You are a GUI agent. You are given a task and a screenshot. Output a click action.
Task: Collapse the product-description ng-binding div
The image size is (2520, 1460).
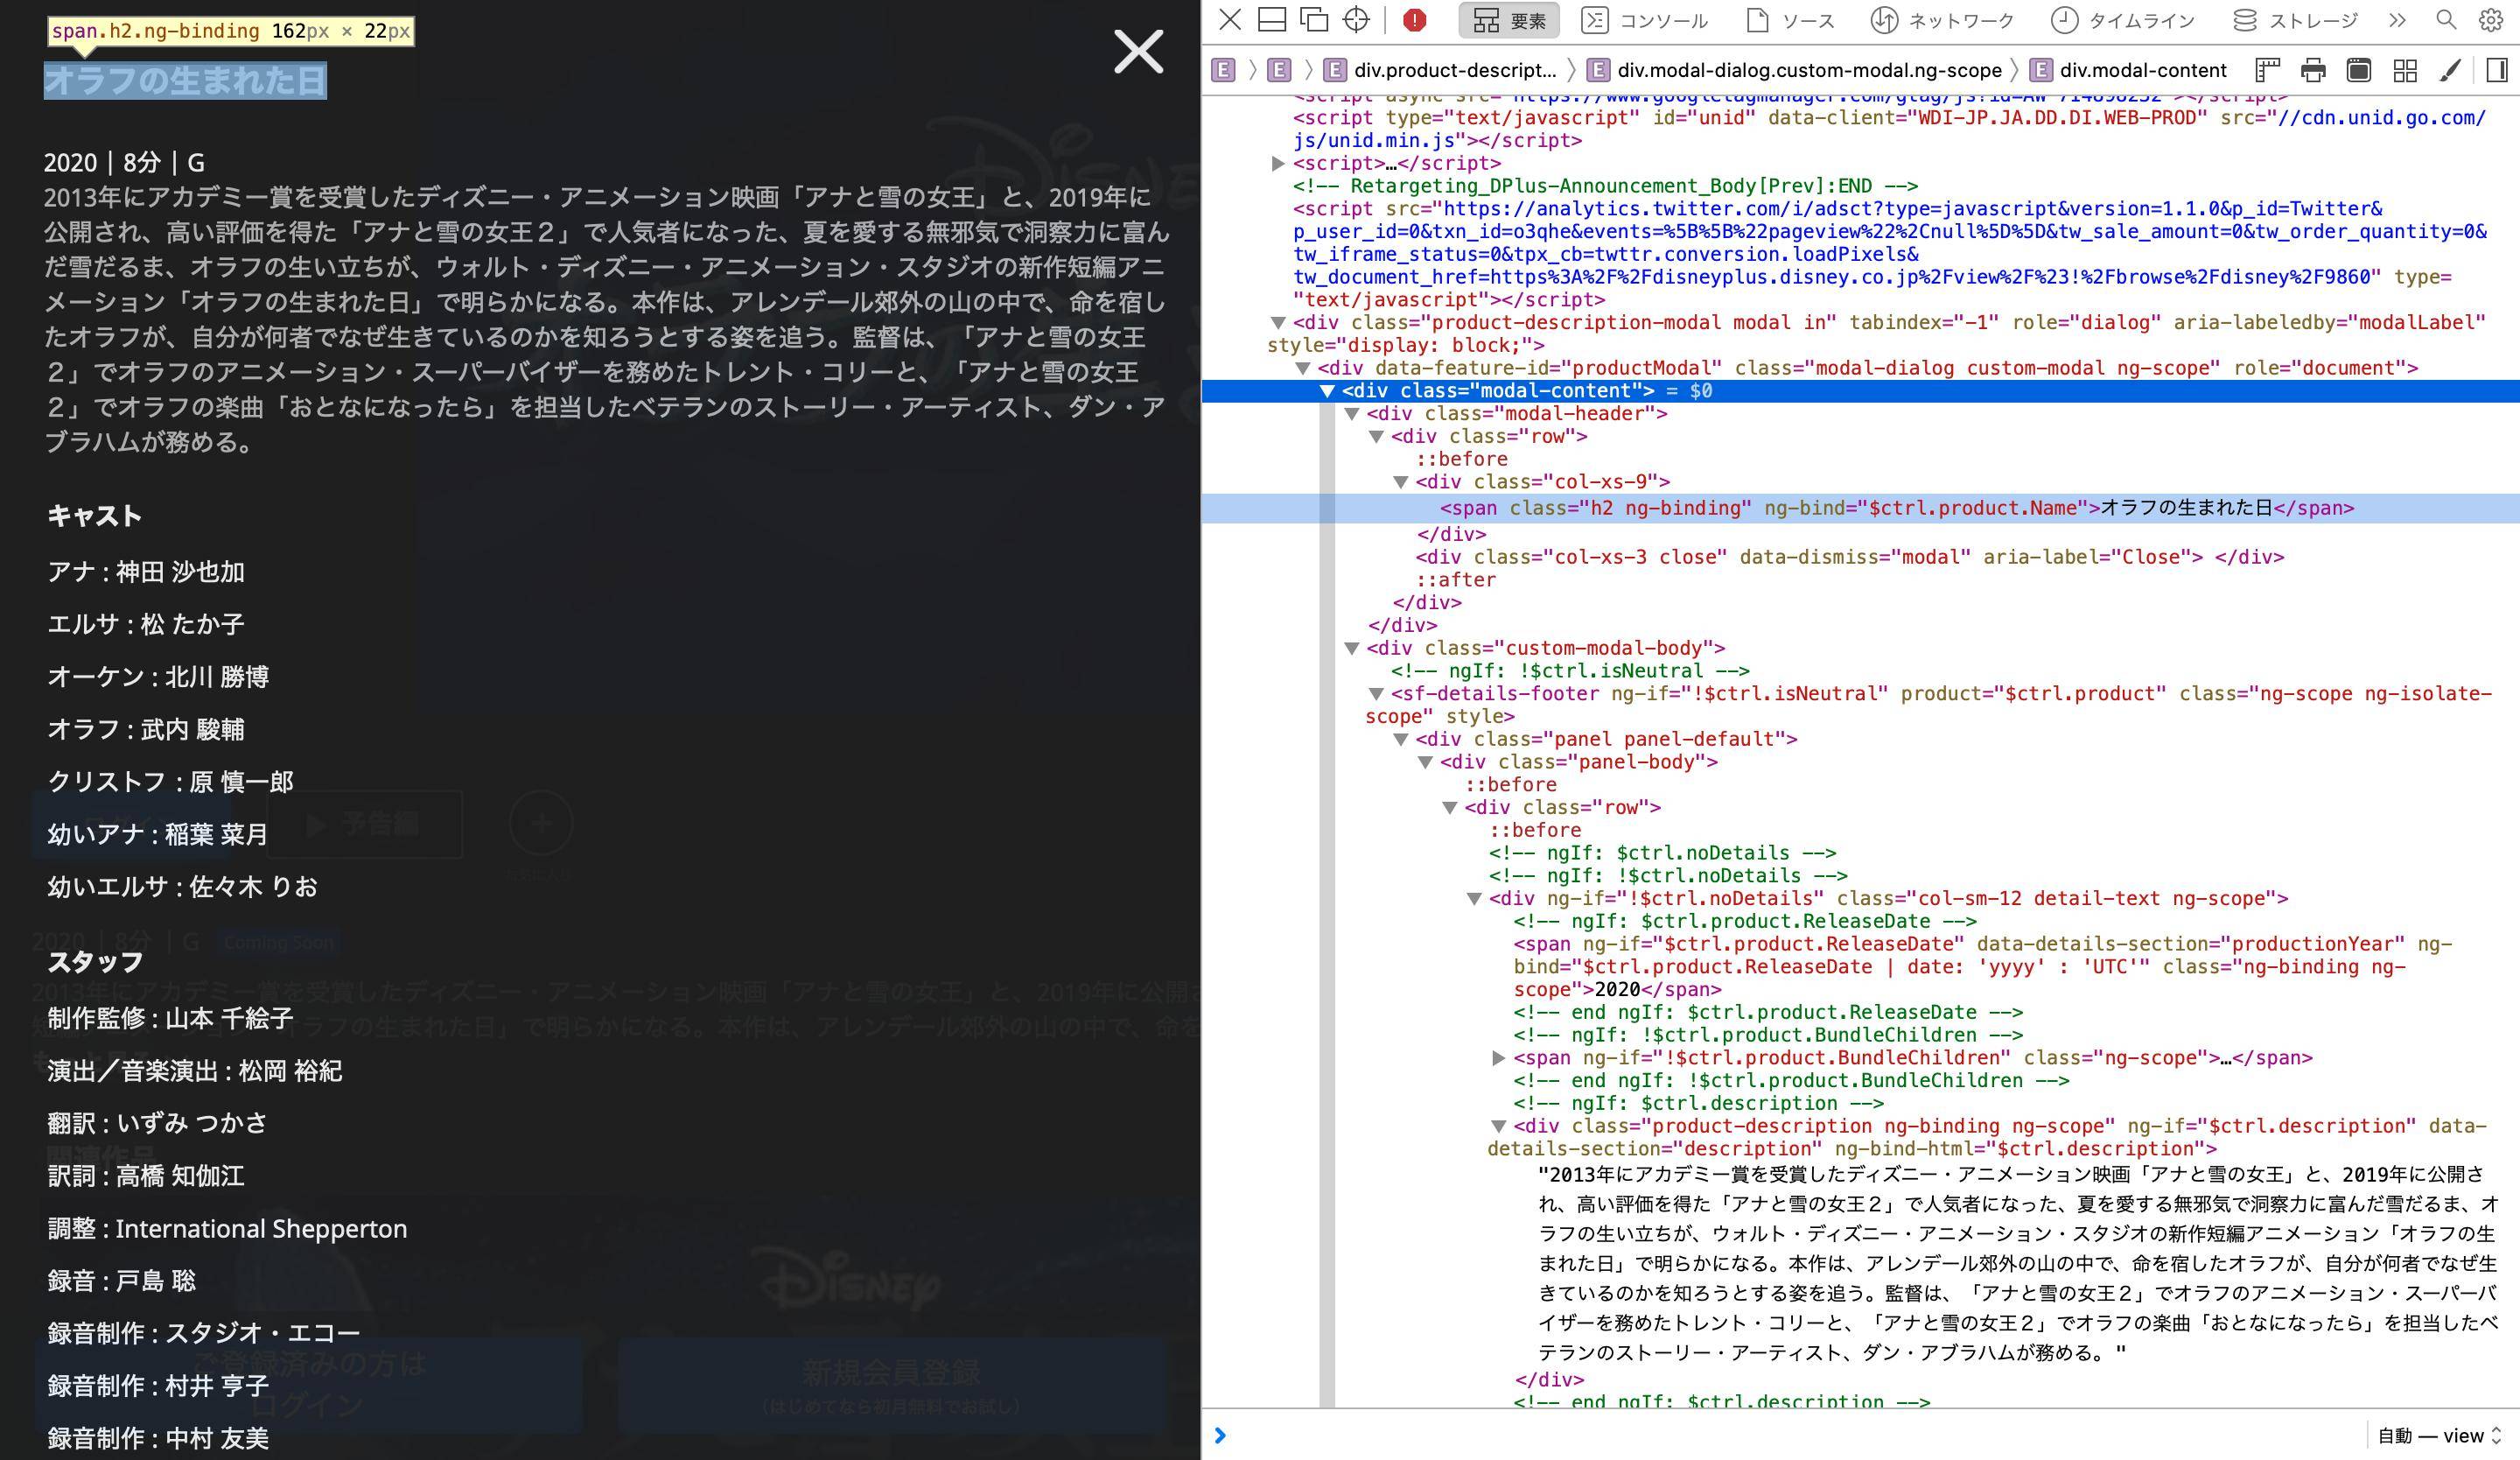point(1498,1127)
